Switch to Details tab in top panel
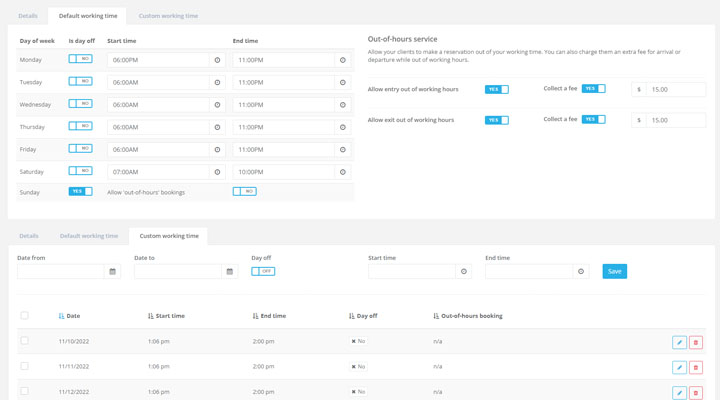720x400 pixels. [x=28, y=16]
